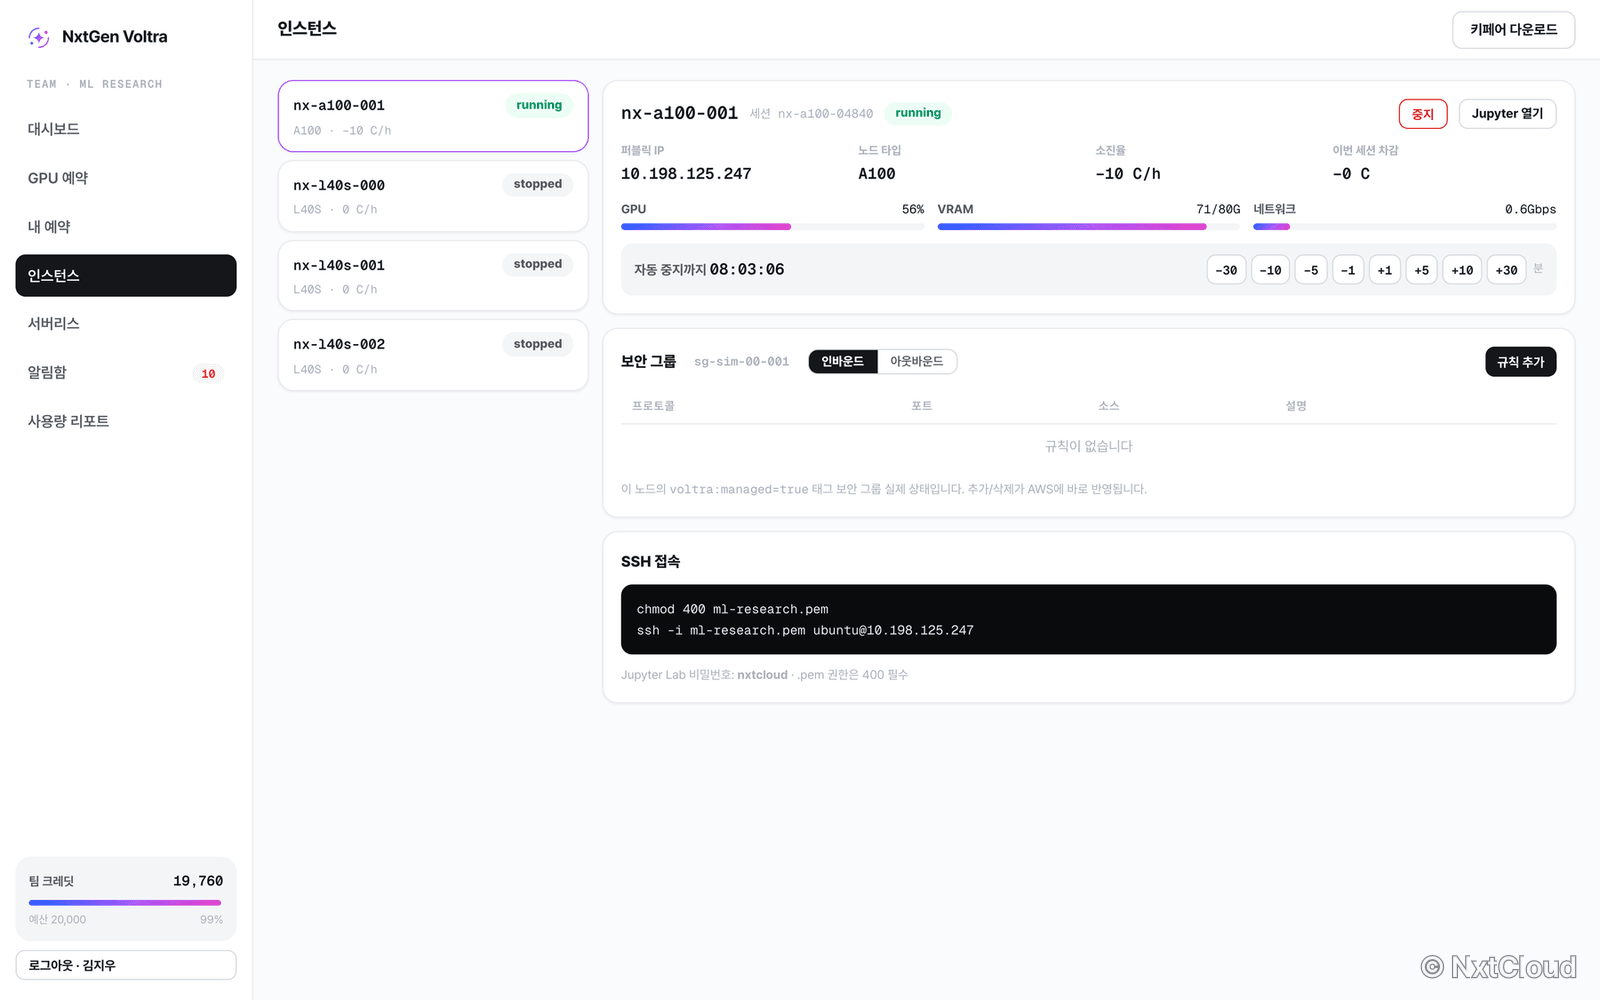Screen dimensions: 1600x1000
Task: Click the -10 minutes timer button
Action: pyautogui.click(x=1270, y=270)
